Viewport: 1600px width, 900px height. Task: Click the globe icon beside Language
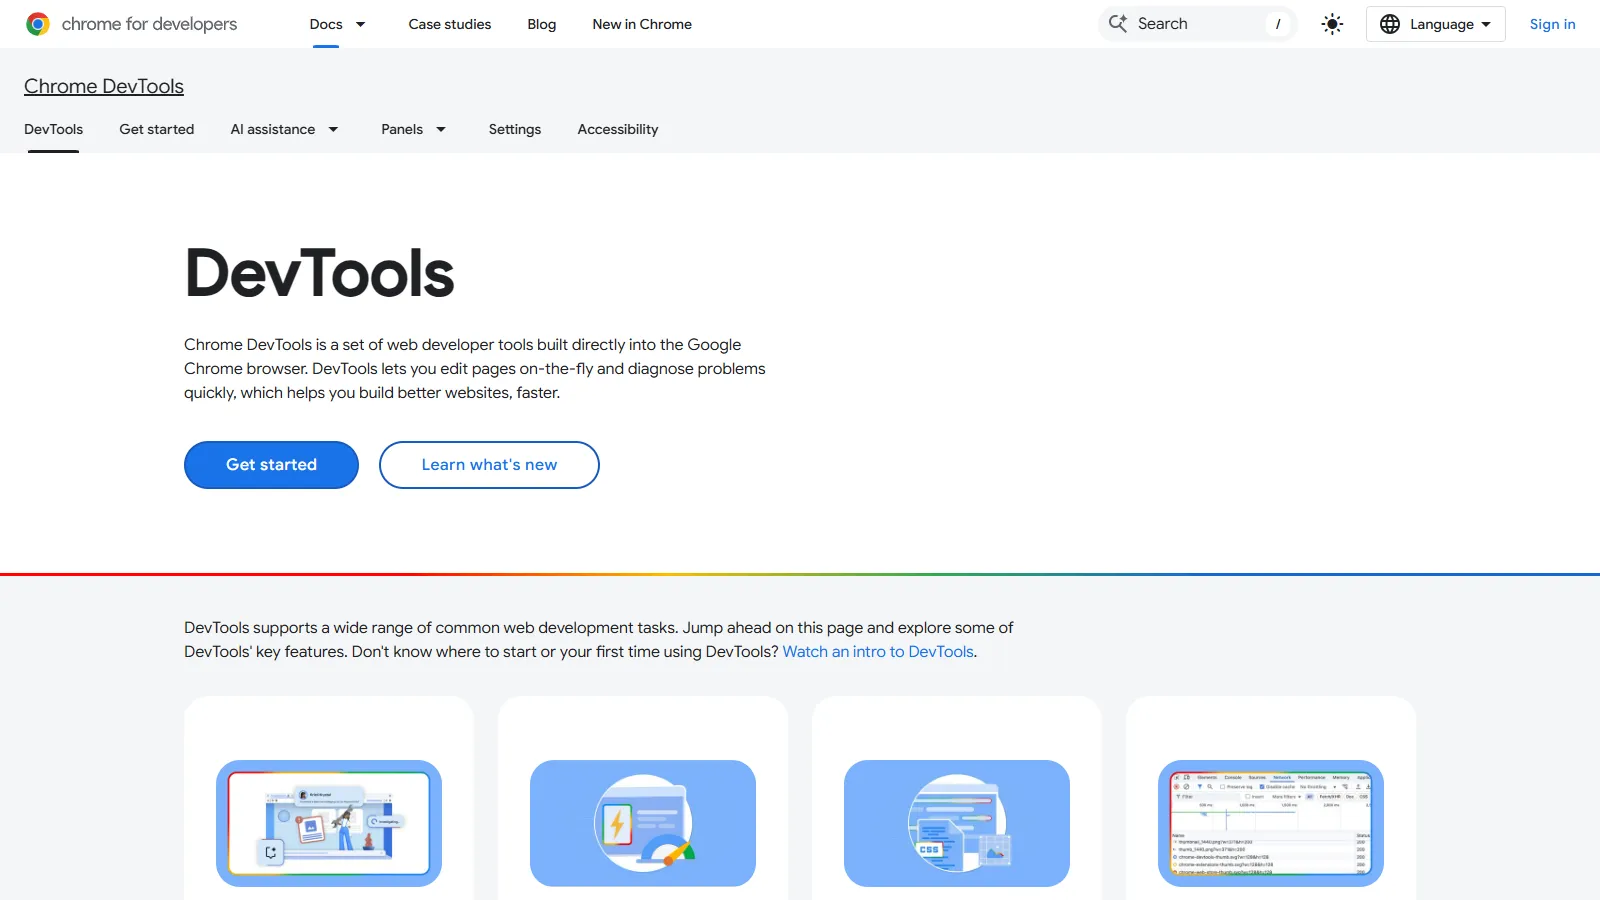[1390, 24]
